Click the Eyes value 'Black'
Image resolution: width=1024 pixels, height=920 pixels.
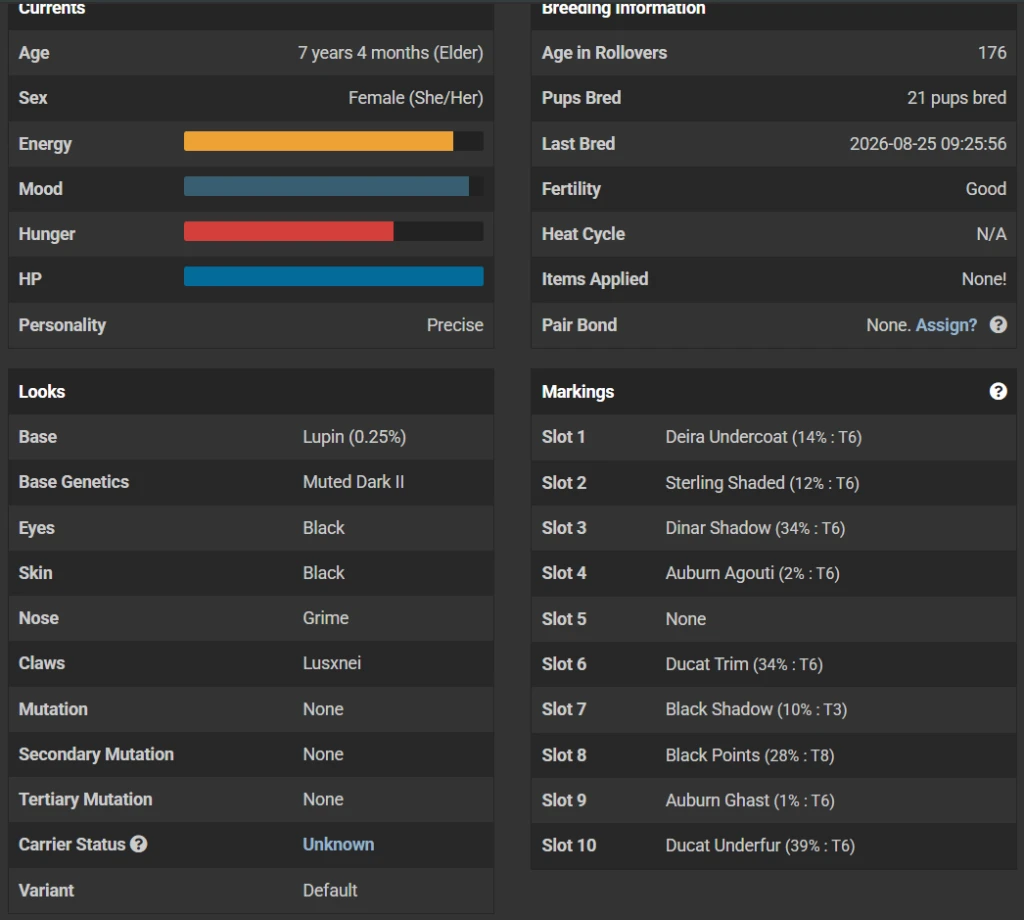pyautogui.click(x=323, y=528)
